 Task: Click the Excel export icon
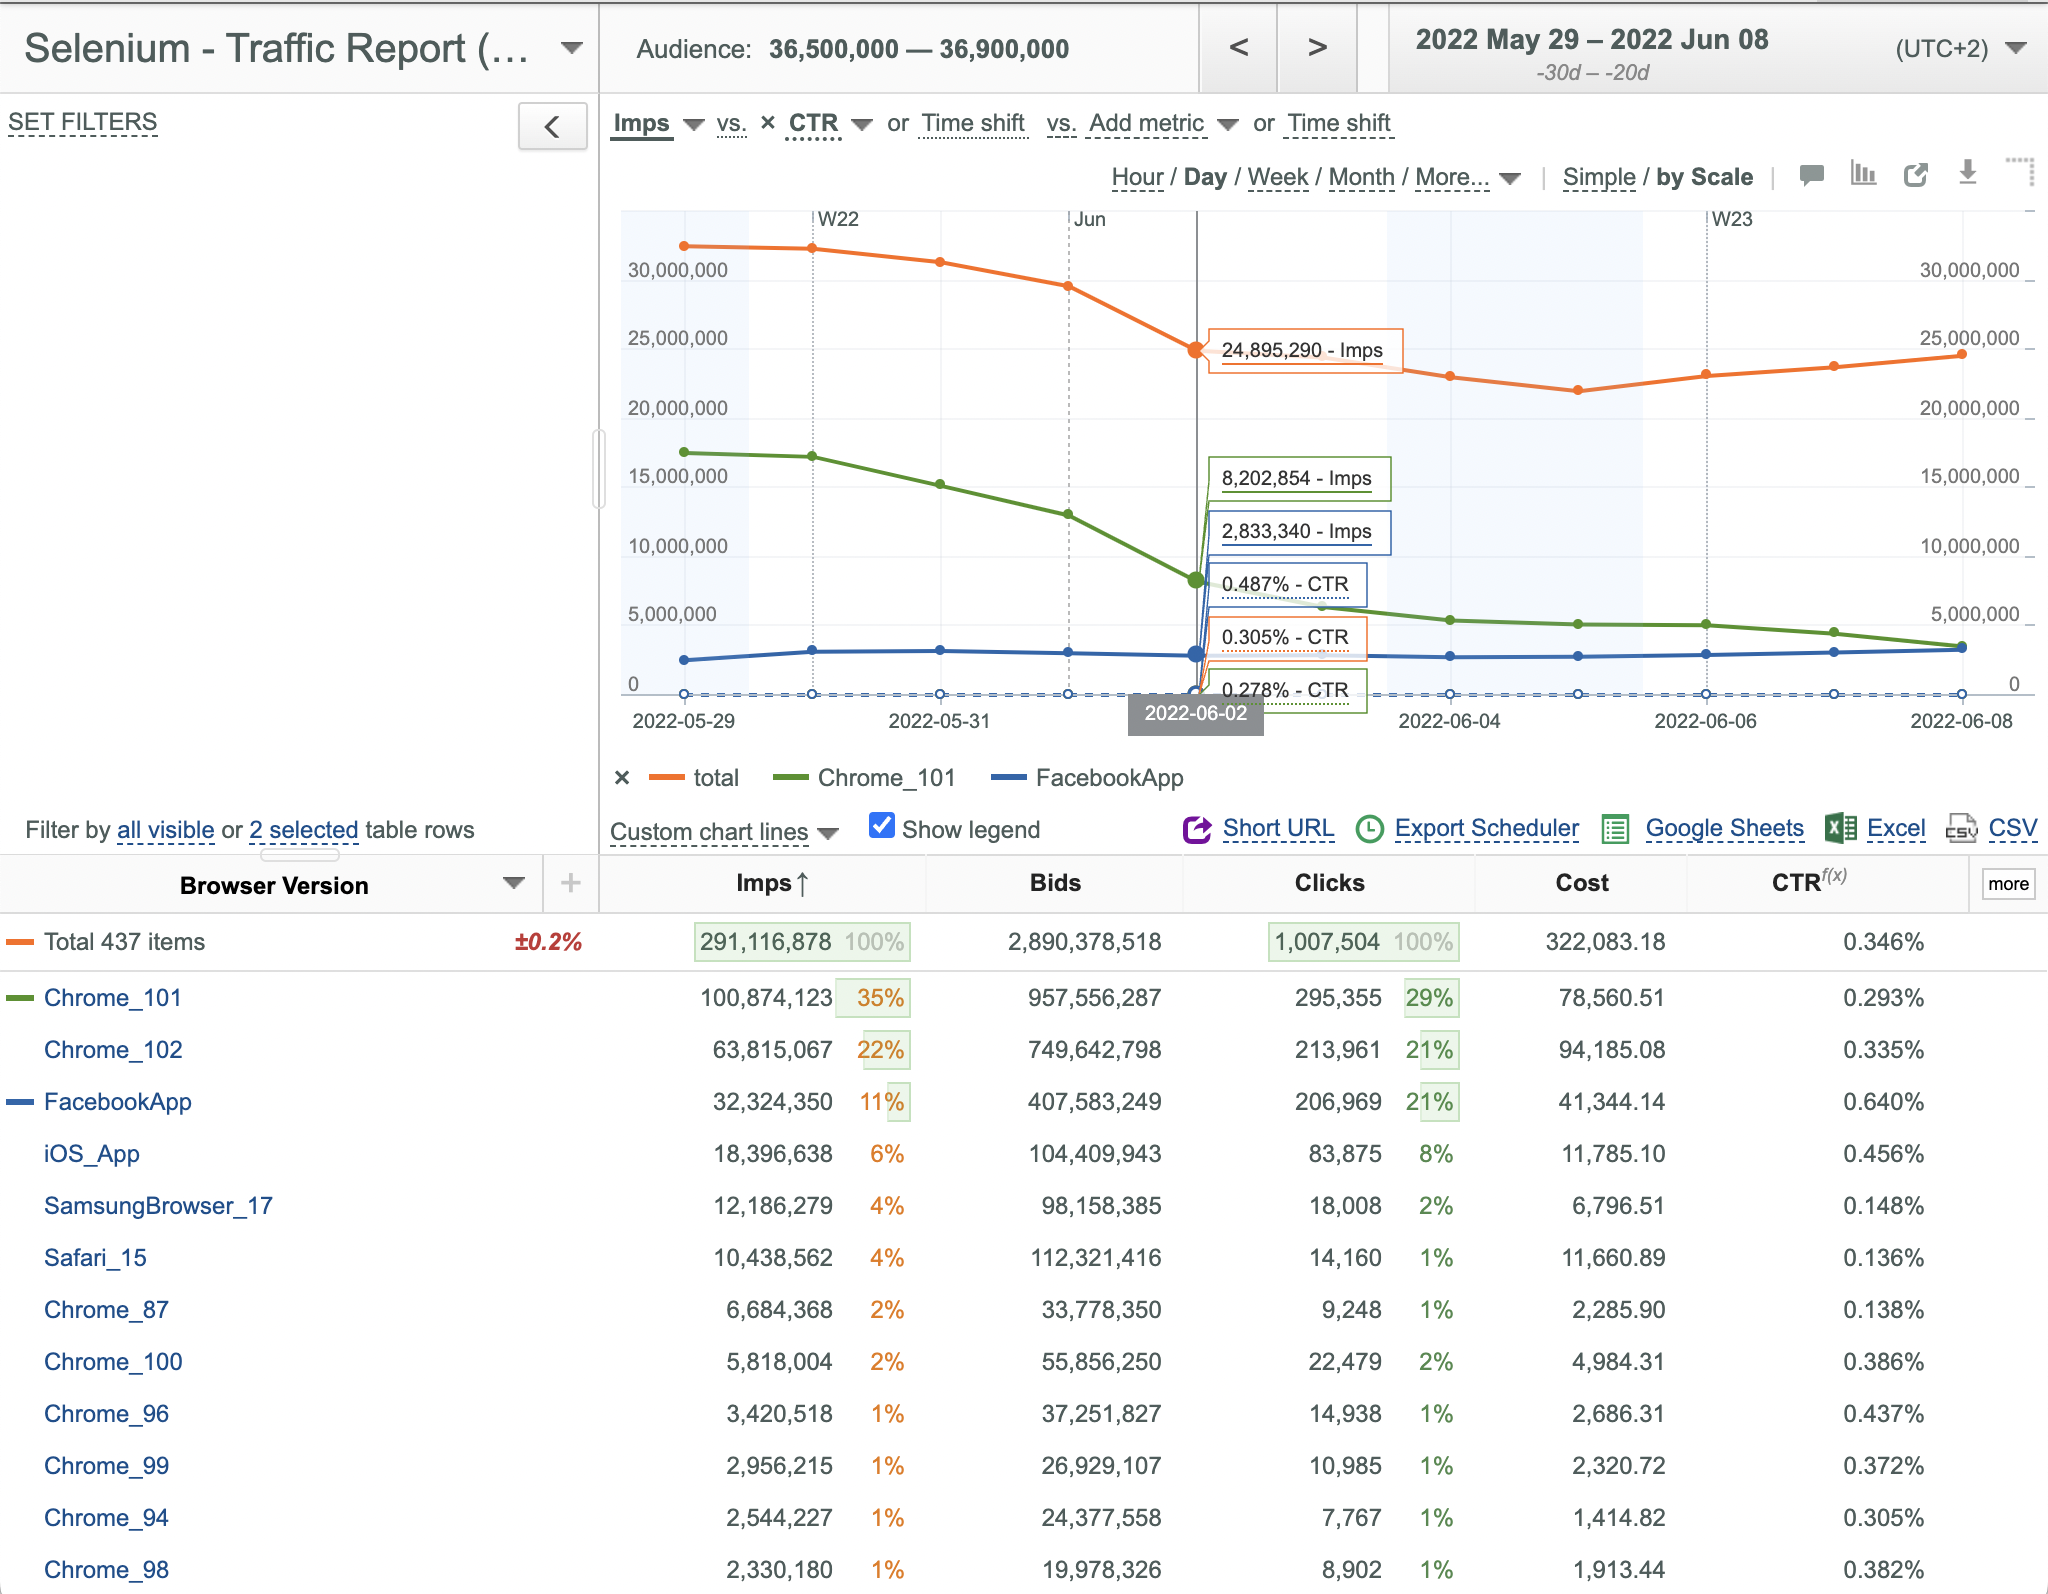click(x=1841, y=828)
